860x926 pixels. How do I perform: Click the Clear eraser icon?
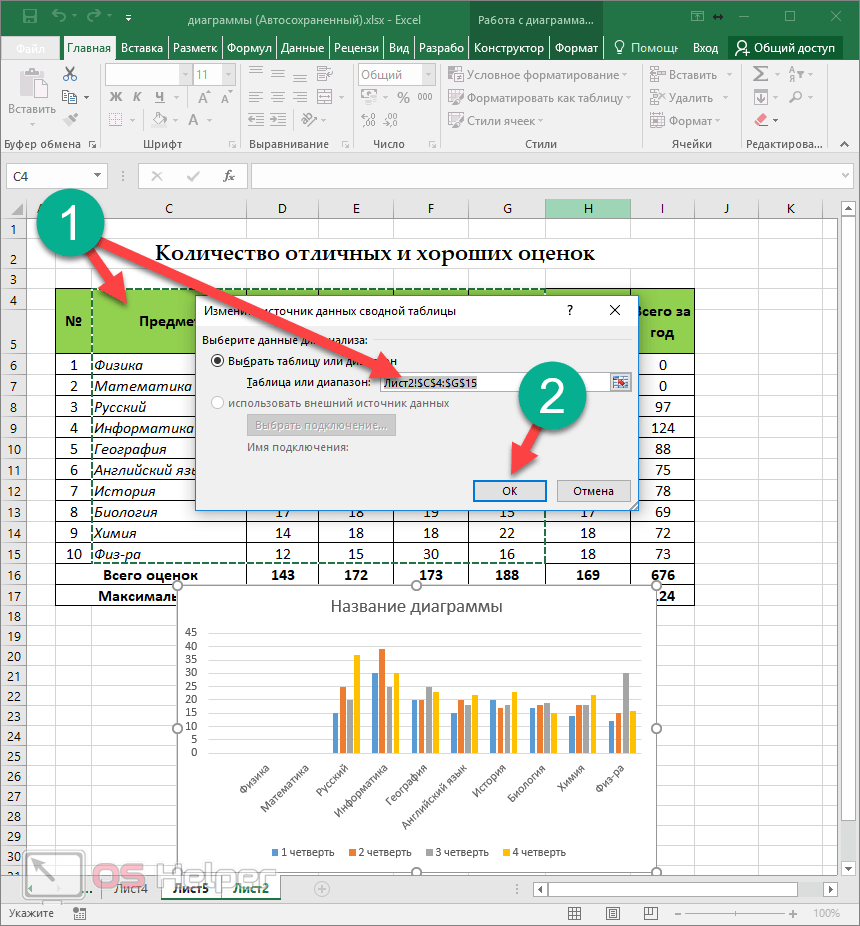[x=761, y=120]
